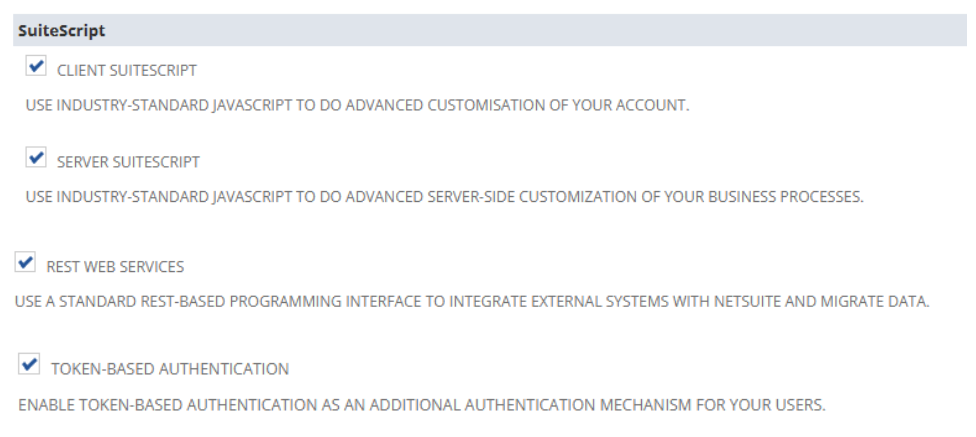The width and height of the screenshot is (976, 437).
Task: Disable the Server SuiteScript checkbox
Action: click(36, 158)
